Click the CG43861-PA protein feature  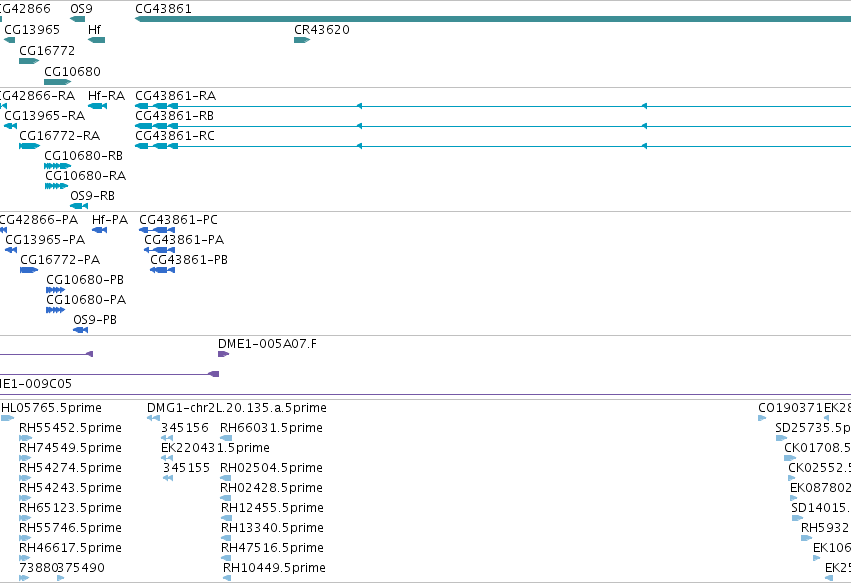(159, 250)
